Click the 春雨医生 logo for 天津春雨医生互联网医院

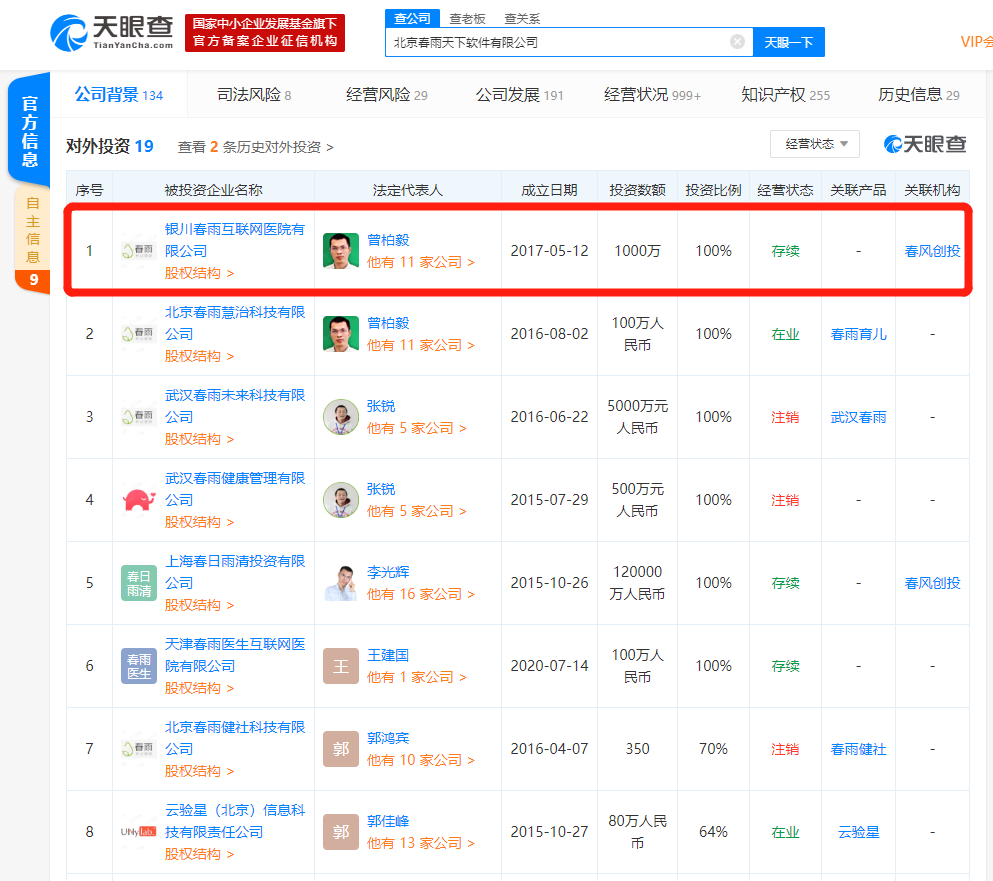(x=138, y=665)
